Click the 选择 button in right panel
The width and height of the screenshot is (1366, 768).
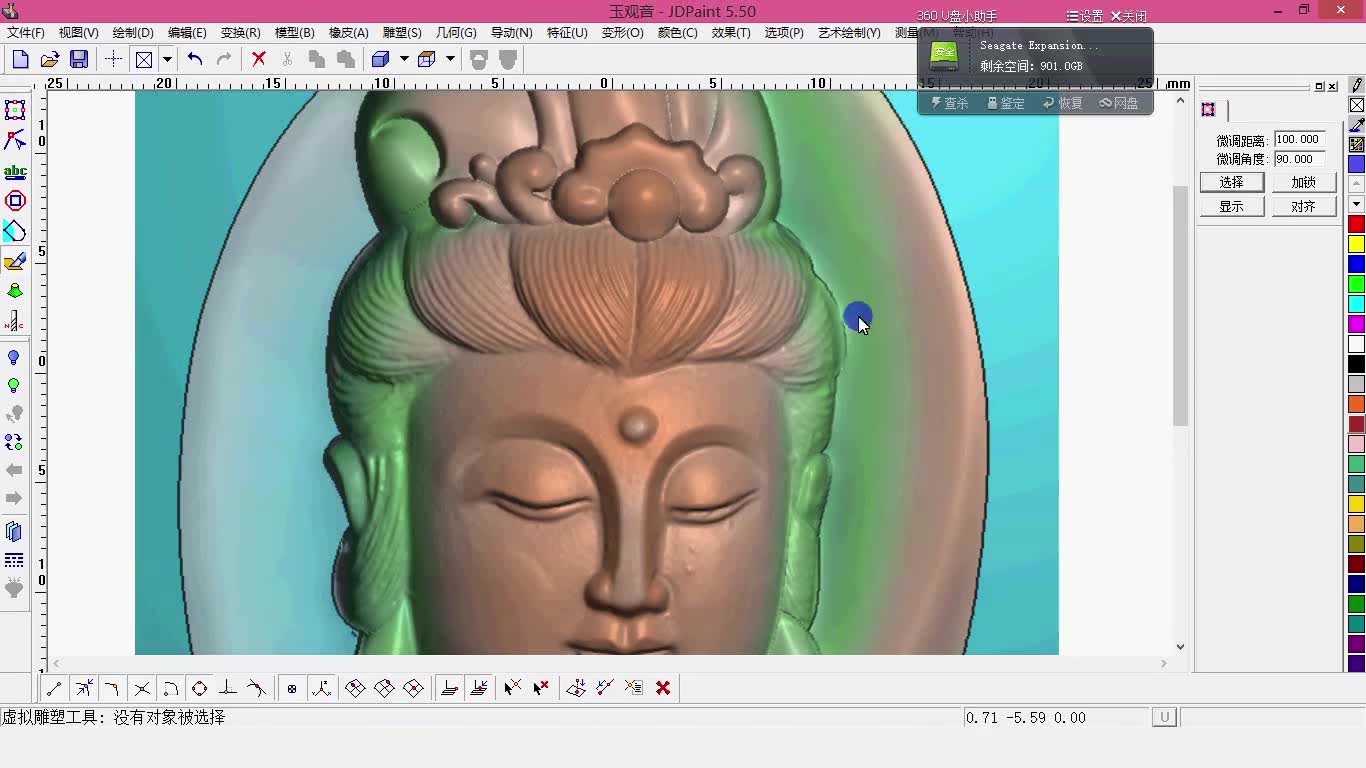point(1232,182)
